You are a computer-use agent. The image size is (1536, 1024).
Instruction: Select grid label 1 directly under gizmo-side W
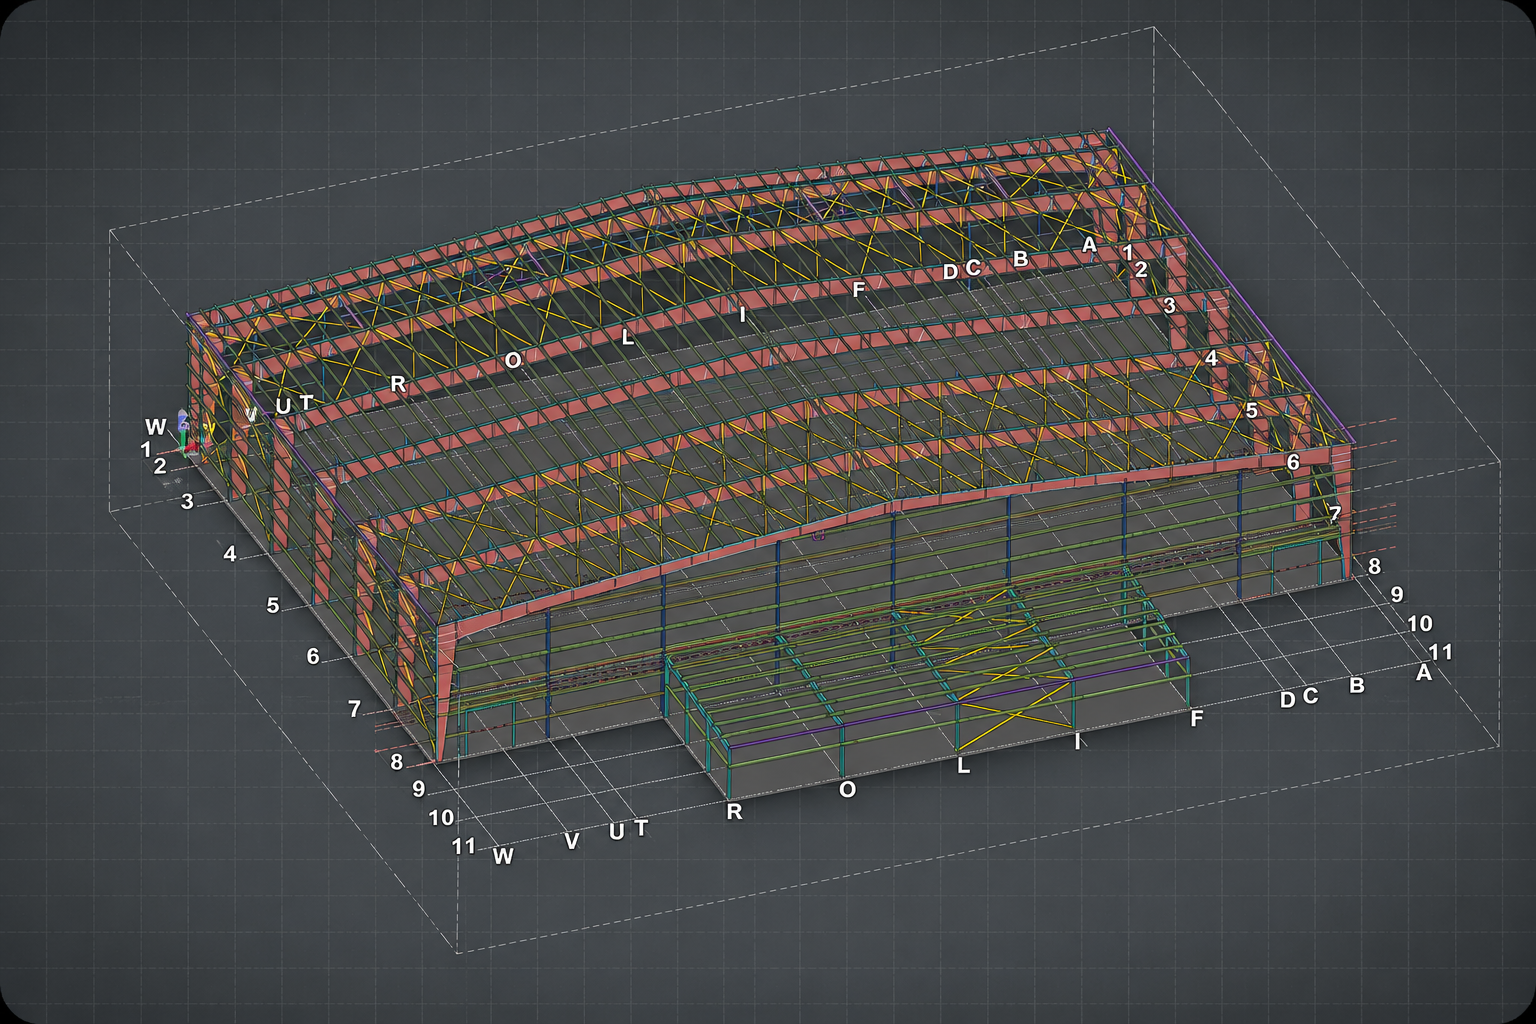(x=146, y=450)
